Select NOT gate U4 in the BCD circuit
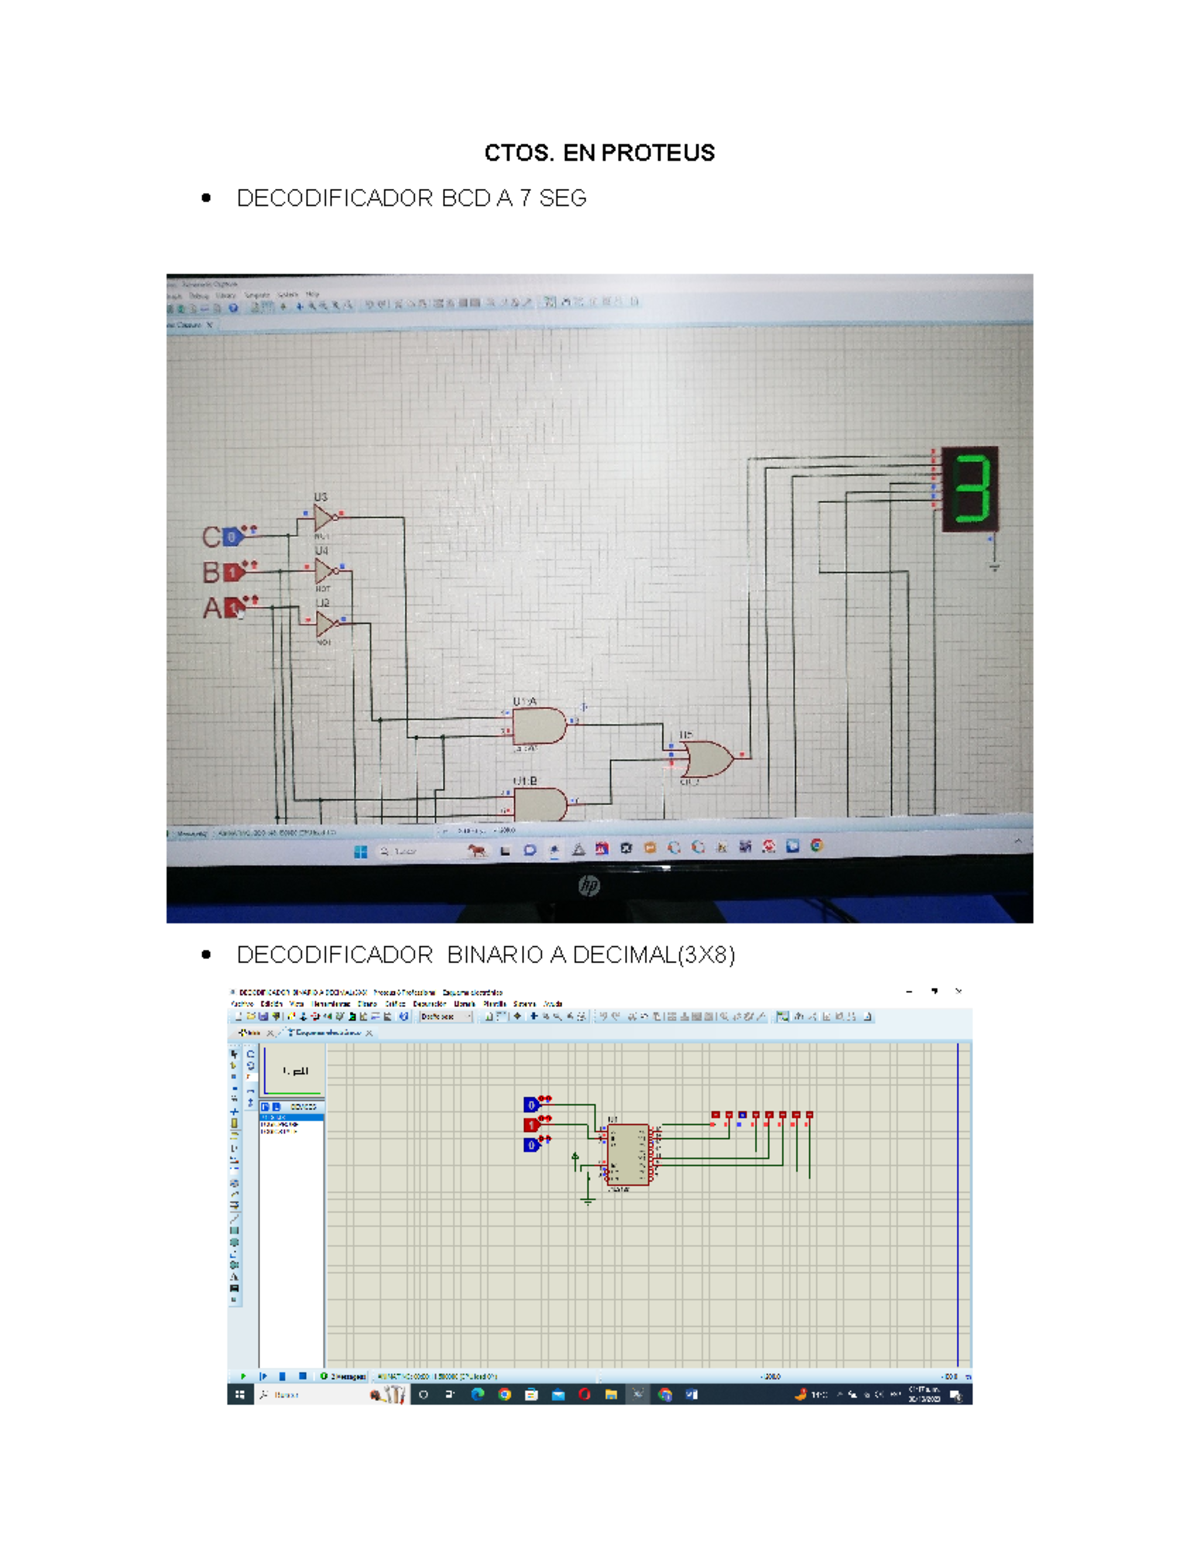 [x=326, y=571]
